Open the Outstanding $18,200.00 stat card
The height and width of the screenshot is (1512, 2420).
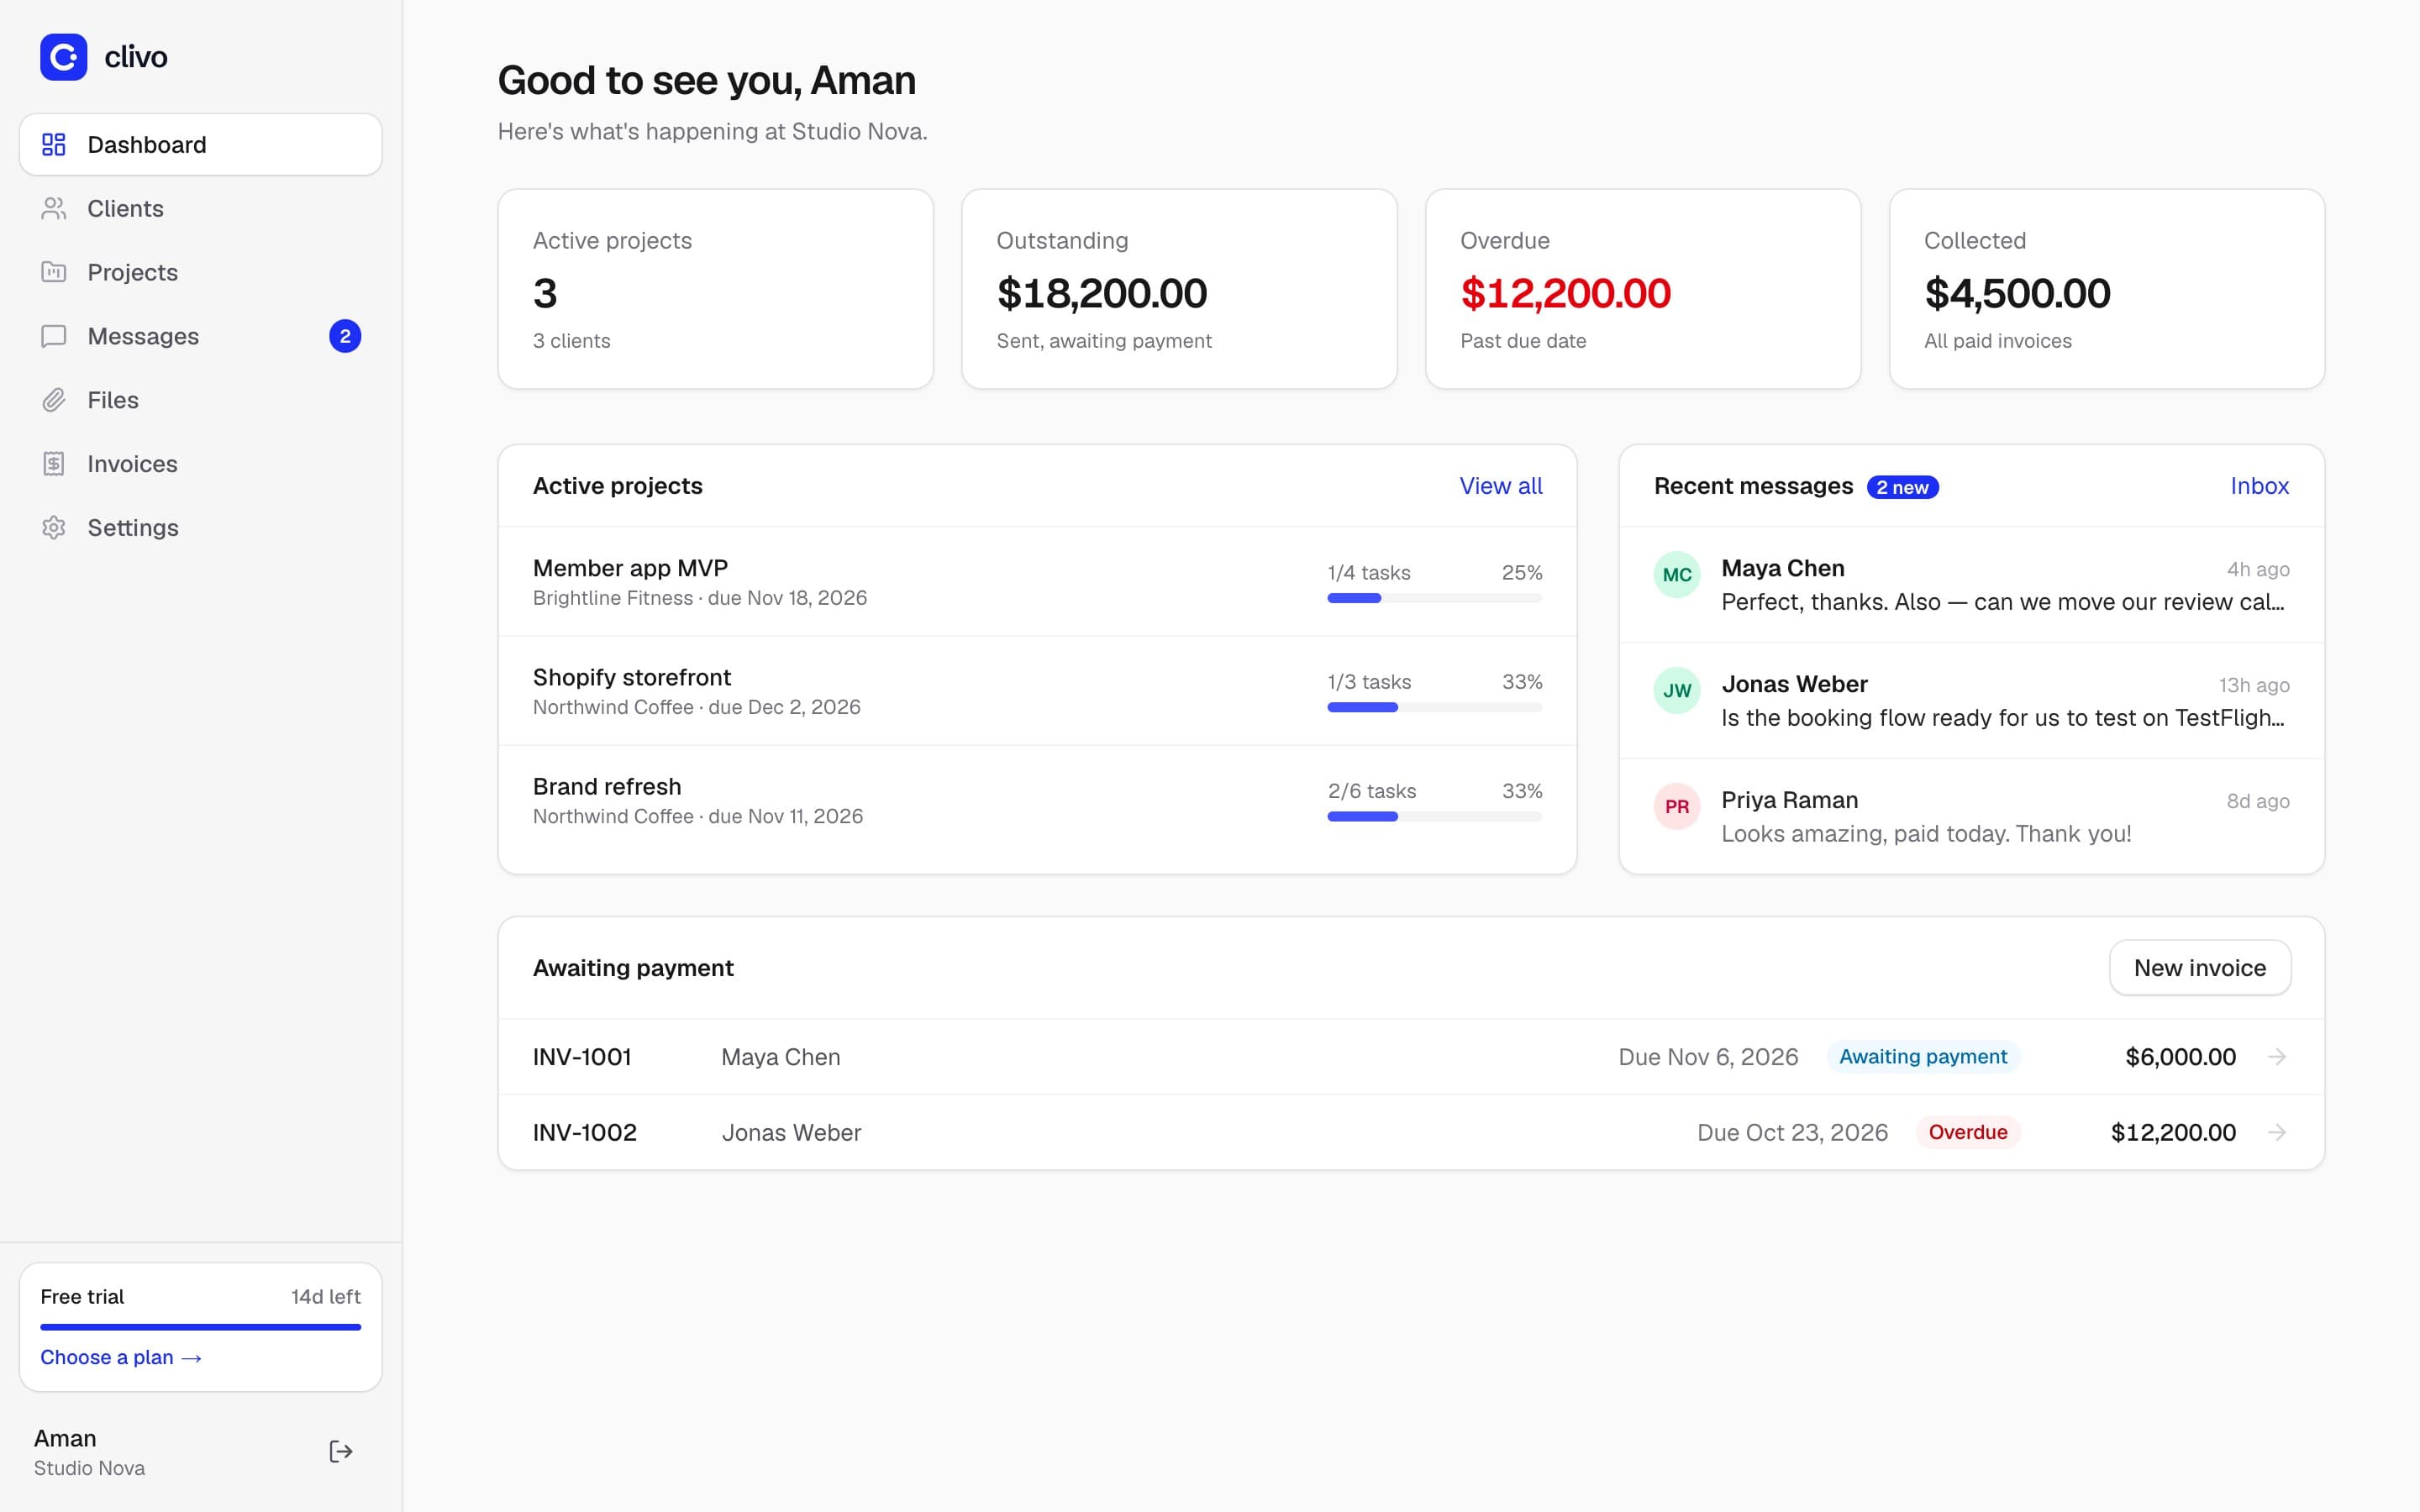pyautogui.click(x=1179, y=289)
